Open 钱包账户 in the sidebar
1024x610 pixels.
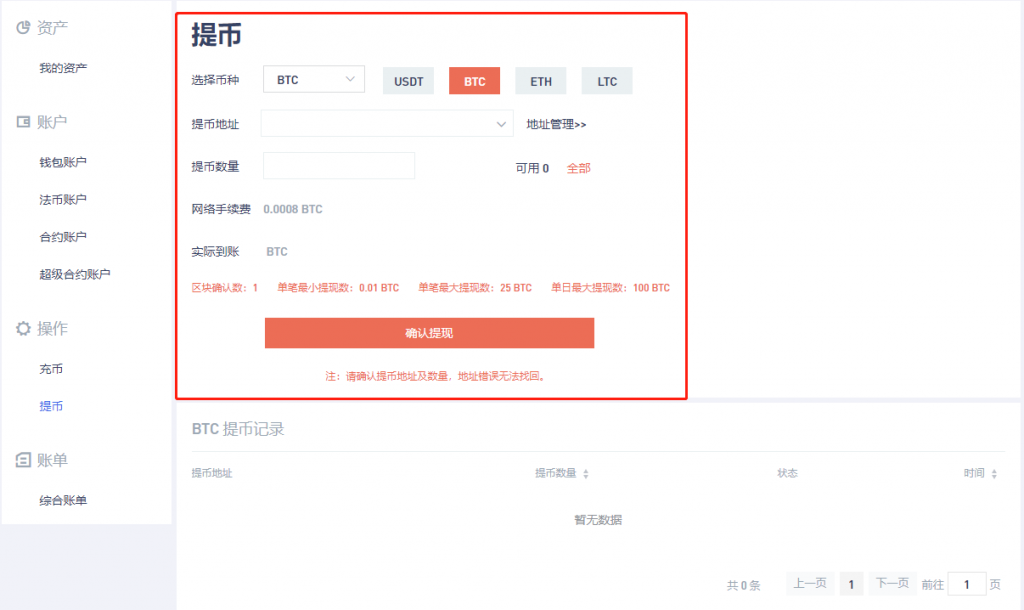click(63, 162)
